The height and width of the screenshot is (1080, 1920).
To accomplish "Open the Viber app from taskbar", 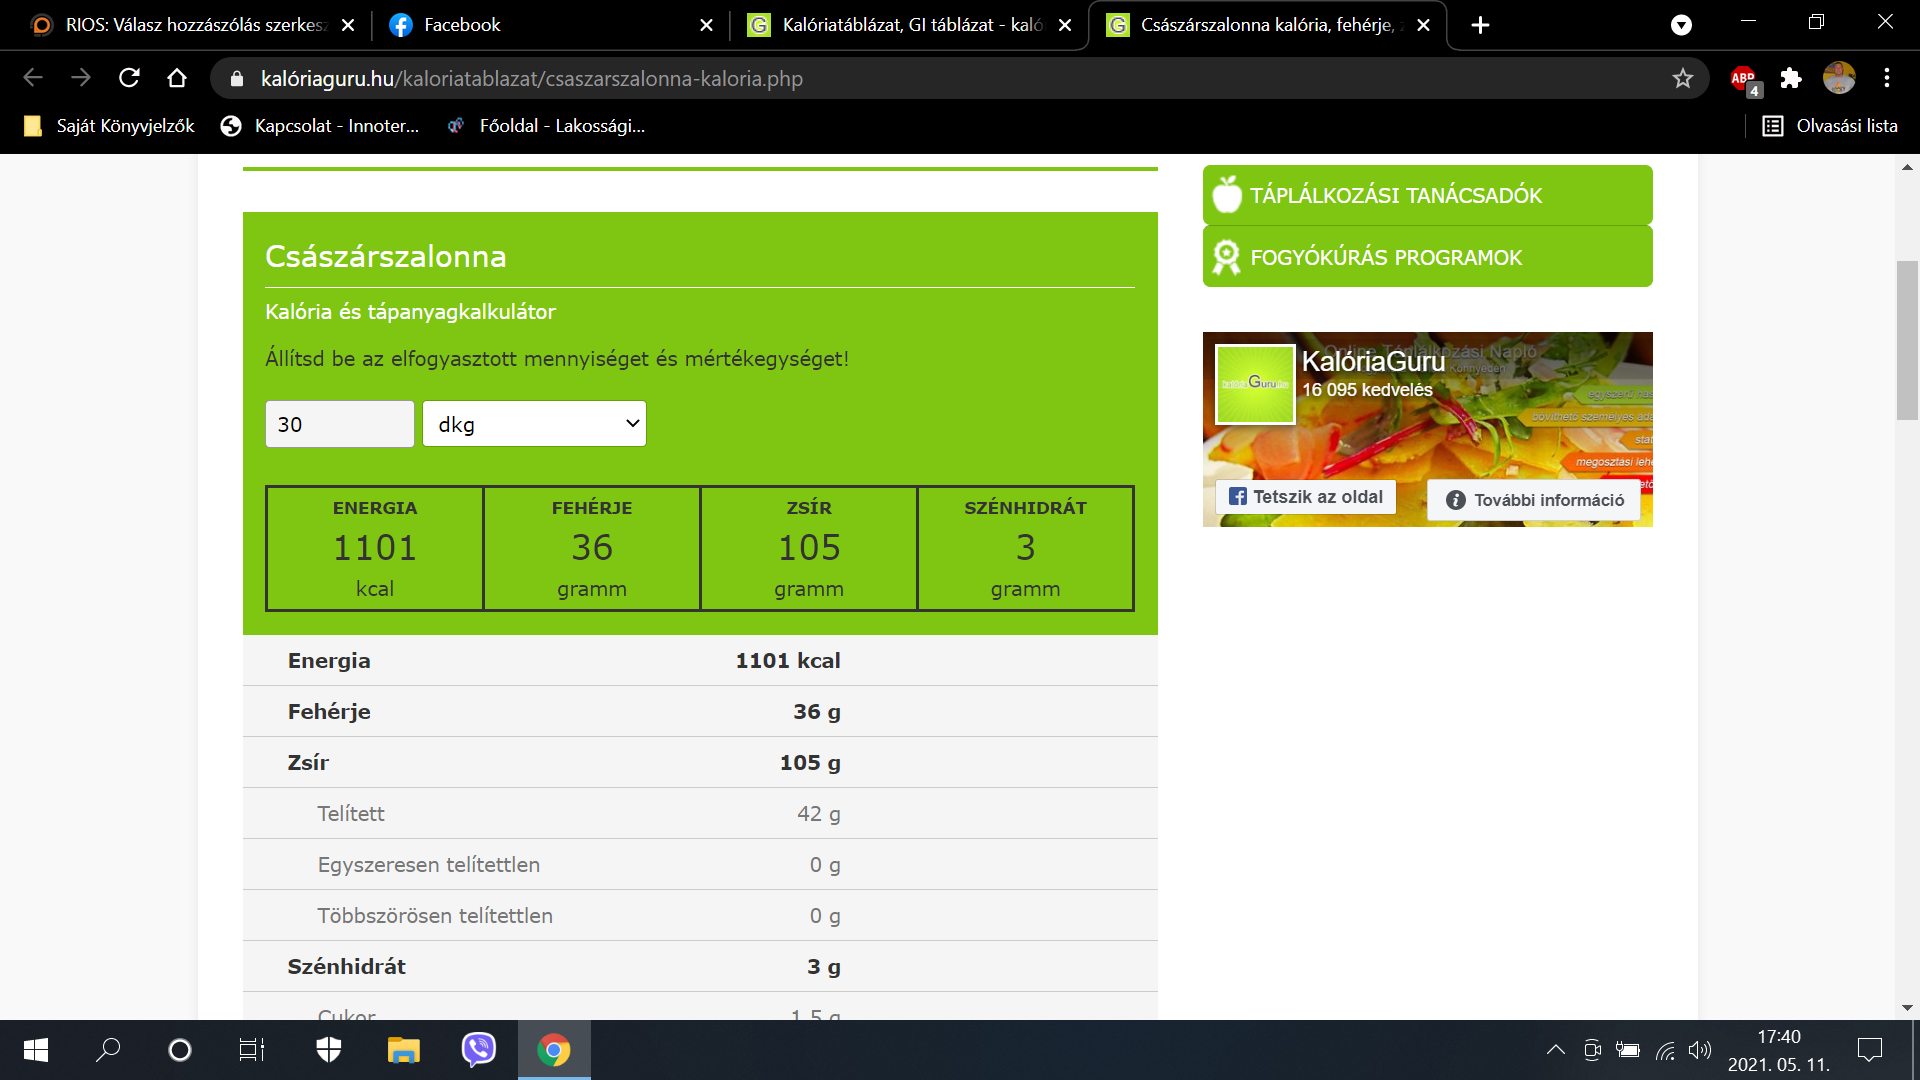I will click(x=479, y=1049).
